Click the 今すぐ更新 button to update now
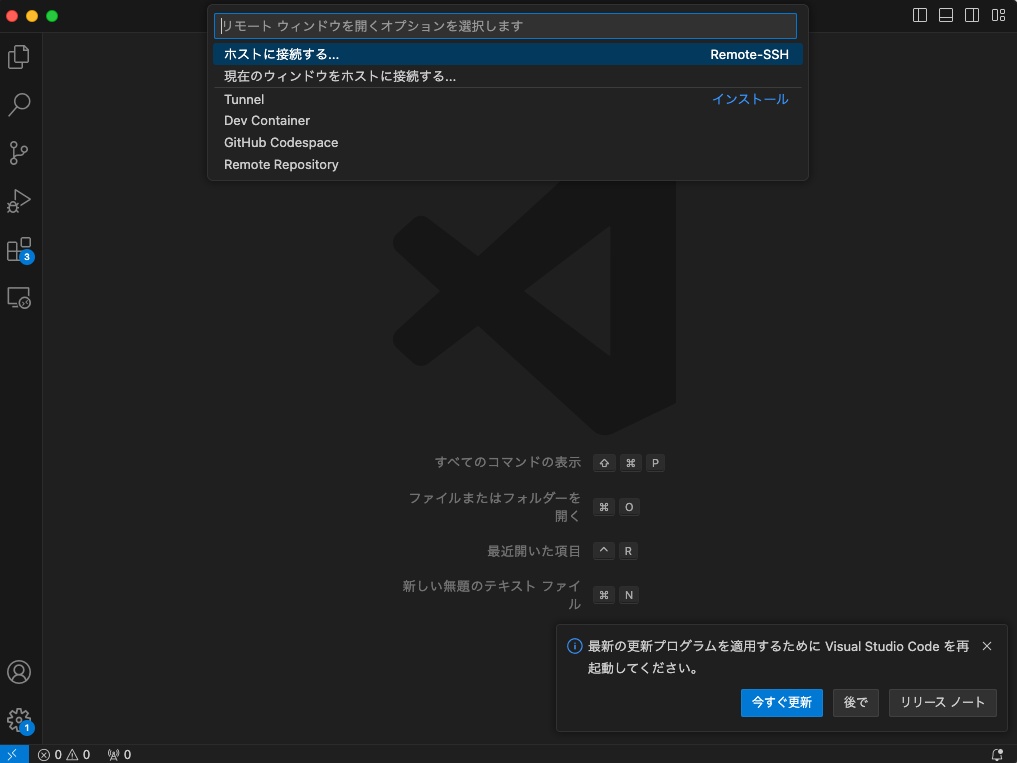Screen dimensions: 1017x763 (x=781, y=702)
